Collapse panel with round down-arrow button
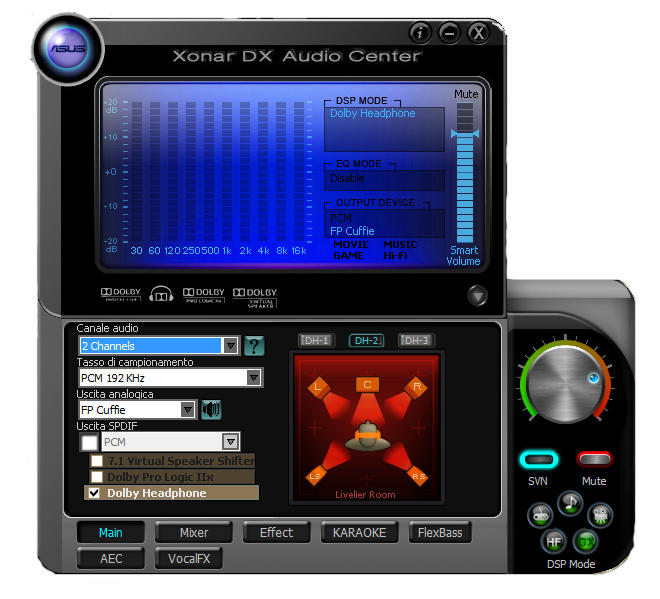660x599 pixels. pyautogui.click(x=477, y=296)
